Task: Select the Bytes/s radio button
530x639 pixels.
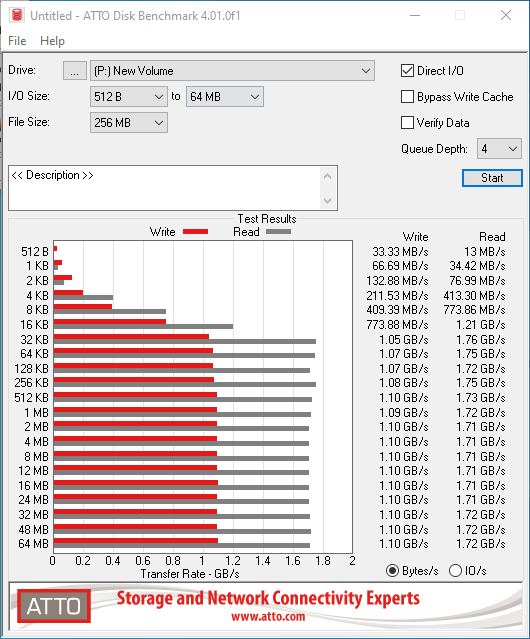Action: (392, 571)
